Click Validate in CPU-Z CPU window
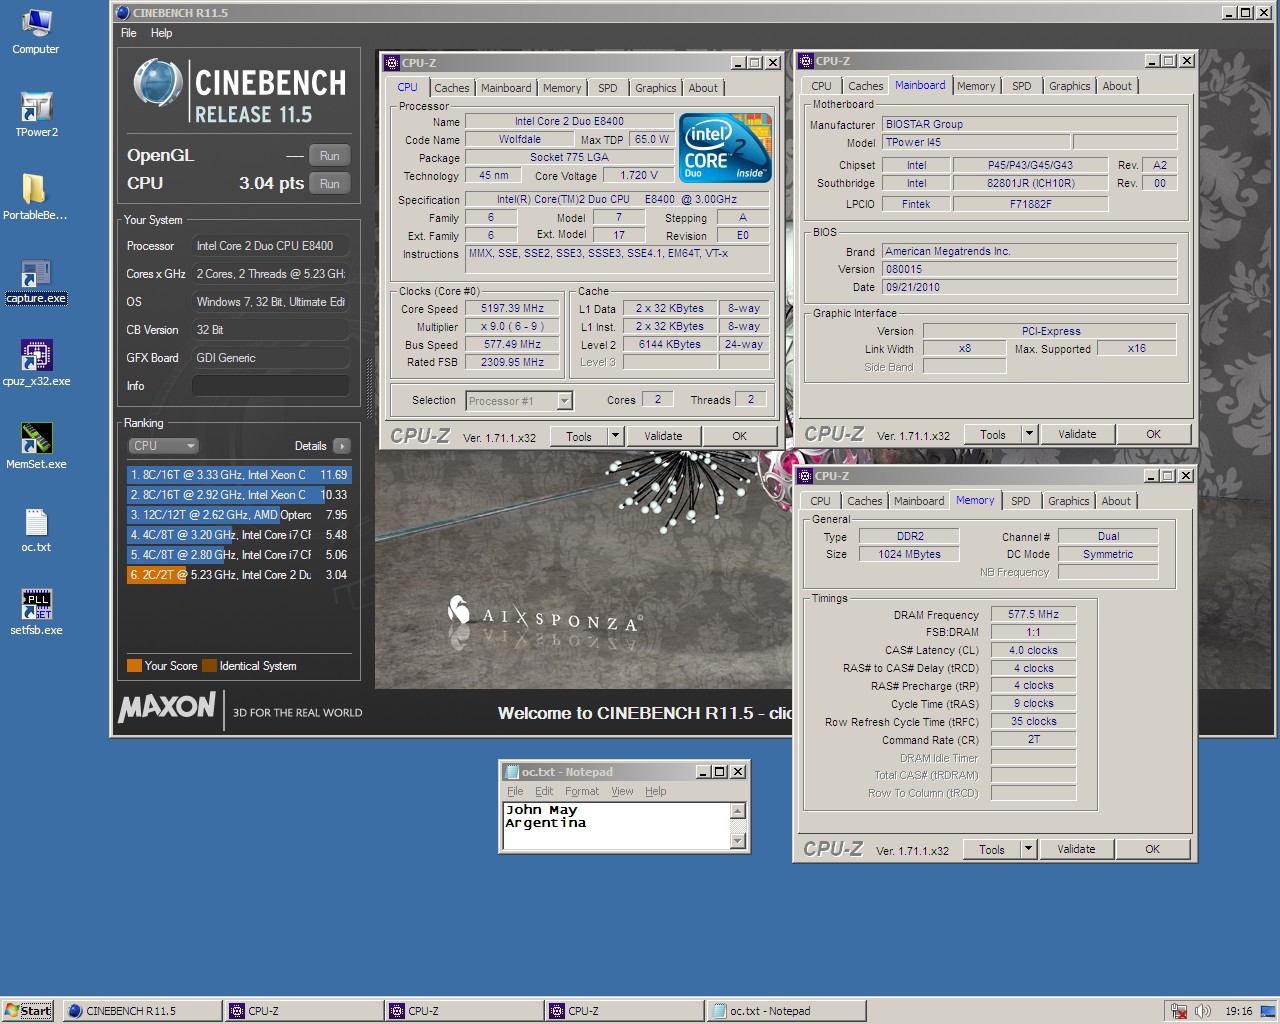The width and height of the screenshot is (1280, 1024). pyautogui.click(x=663, y=436)
